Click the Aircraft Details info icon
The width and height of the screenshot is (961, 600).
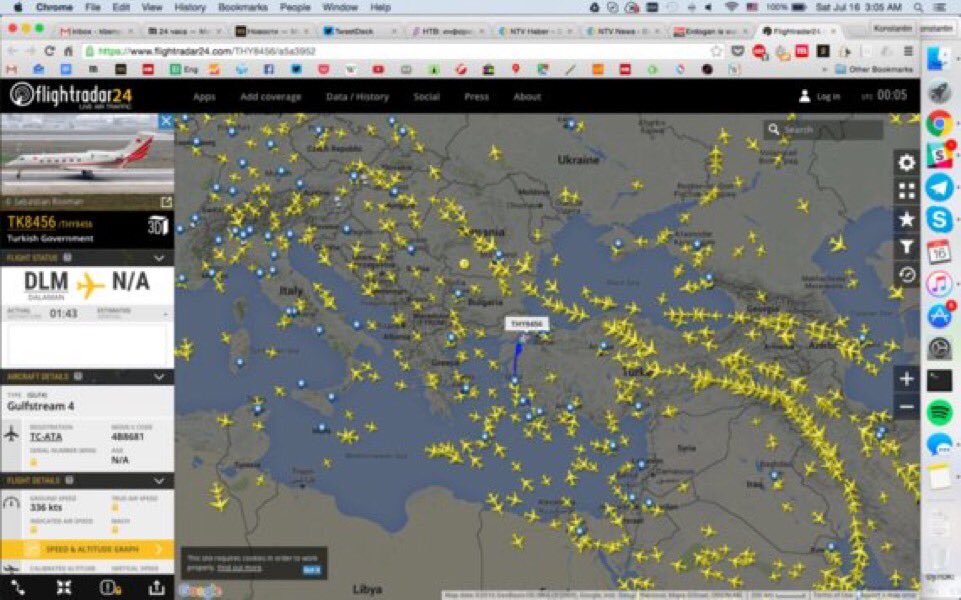[78, 376]
